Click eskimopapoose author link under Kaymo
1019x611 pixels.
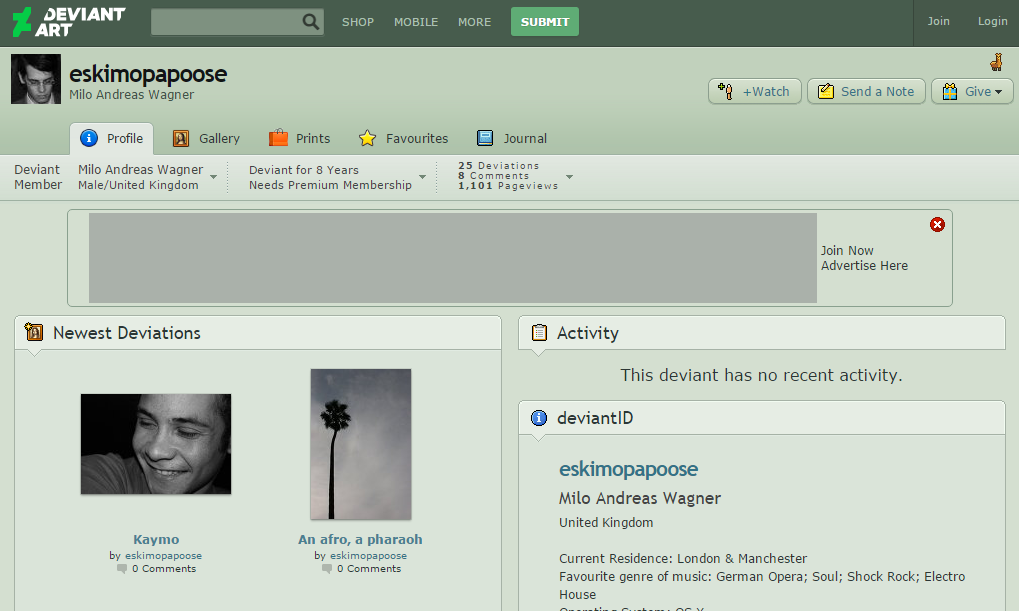tap(163, 556)
